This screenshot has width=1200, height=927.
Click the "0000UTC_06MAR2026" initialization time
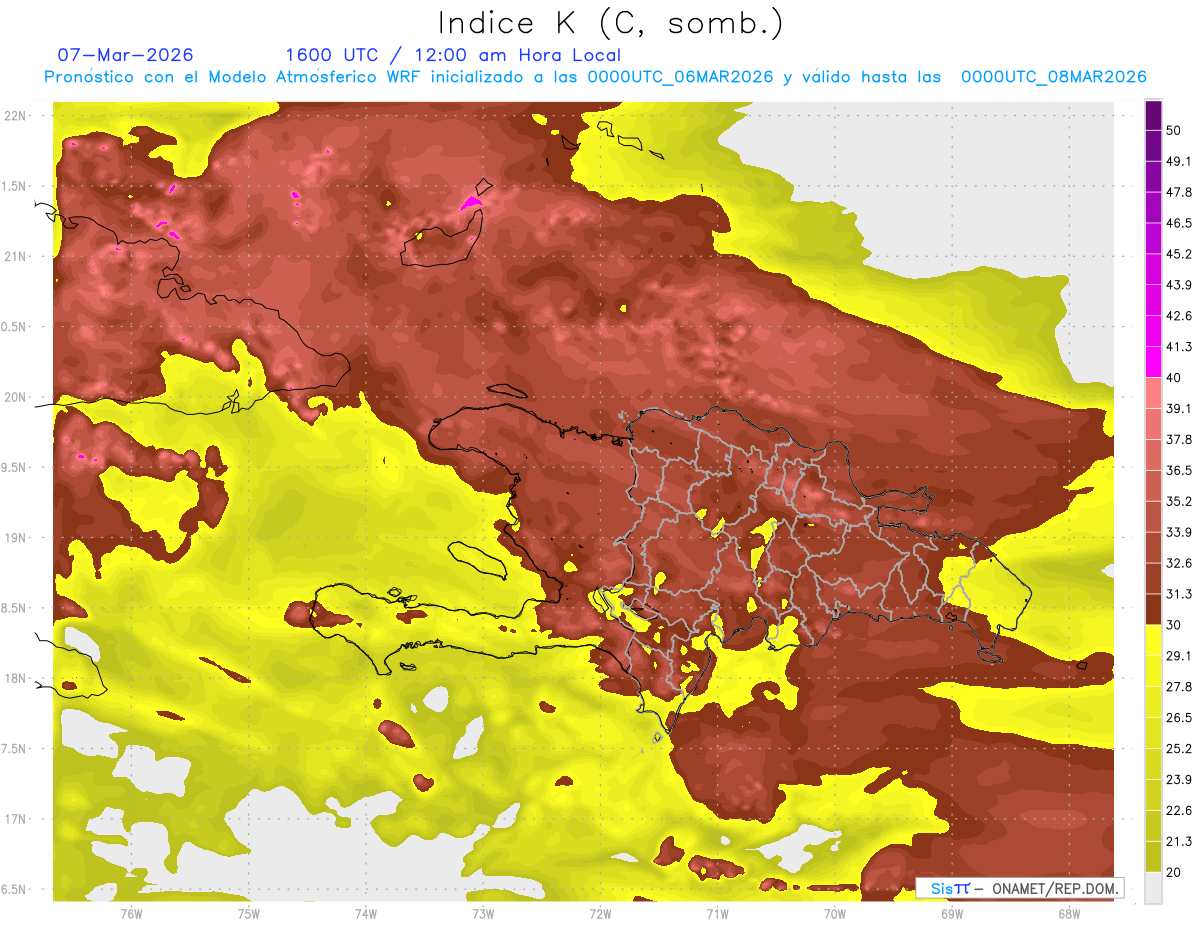(x=680, y=77)
